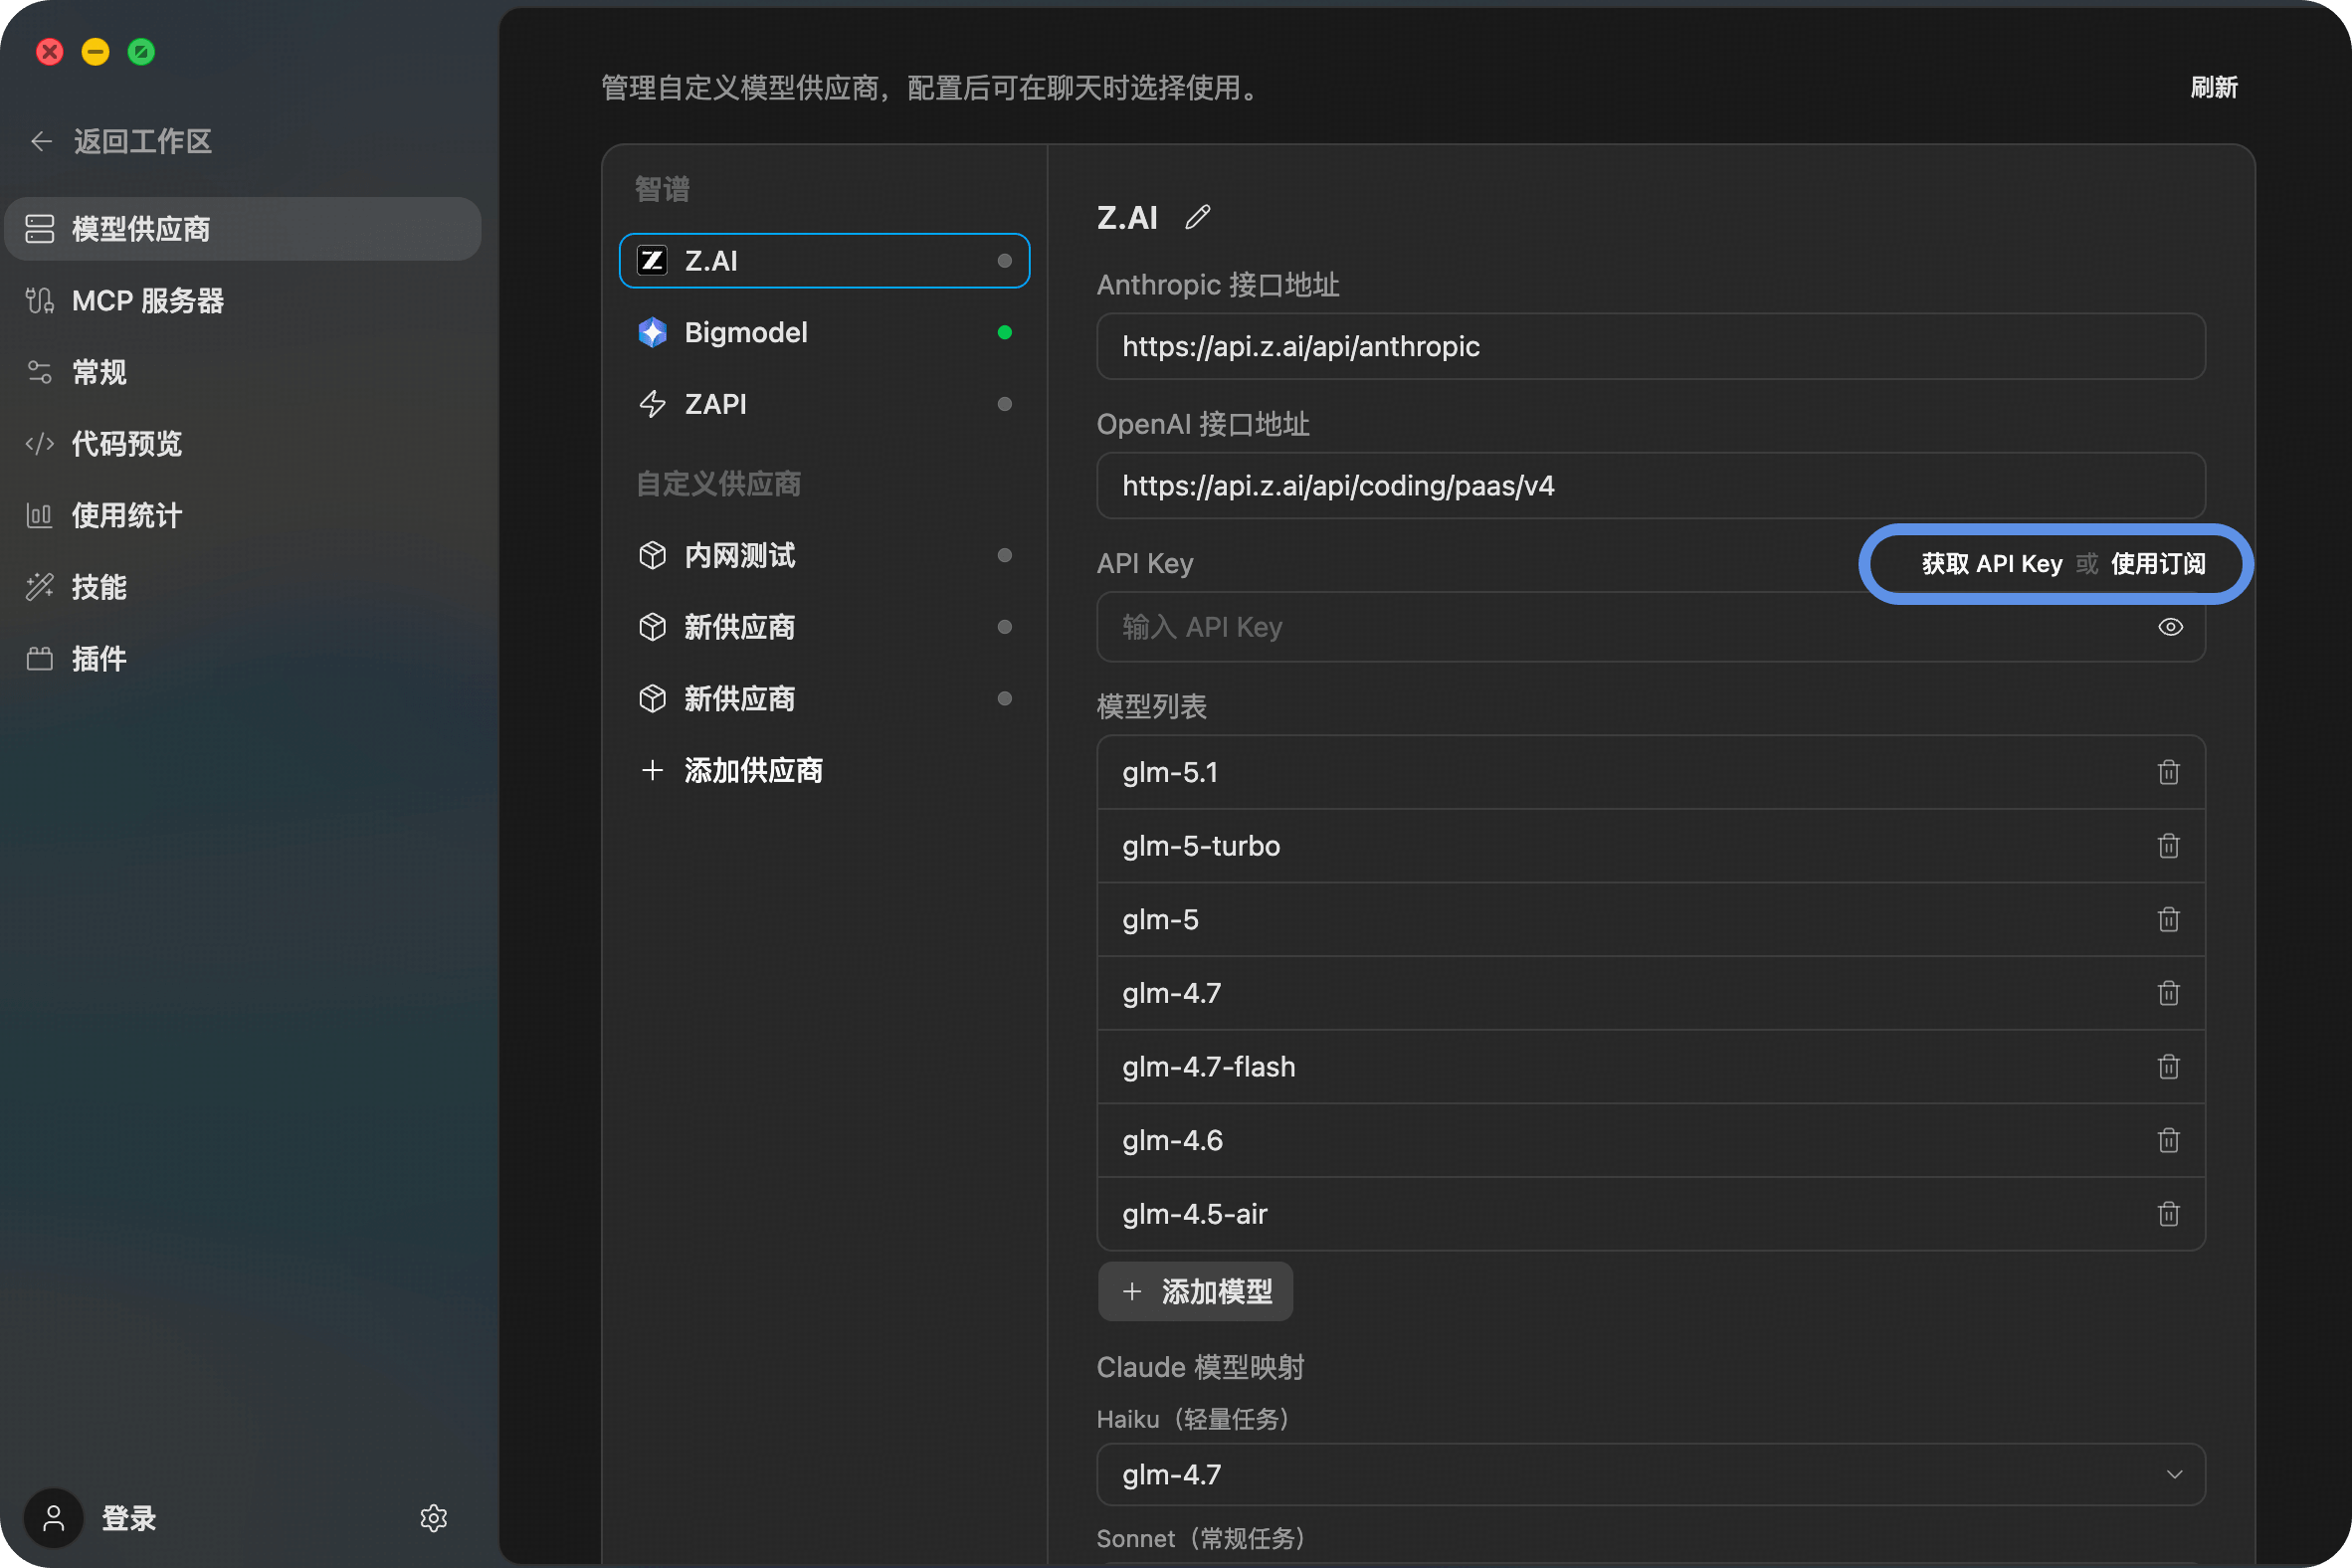This screenshot has width=2352, height=1568.
Task: Delete the glm-5-turbo model entry
Action: (2168, 846)
